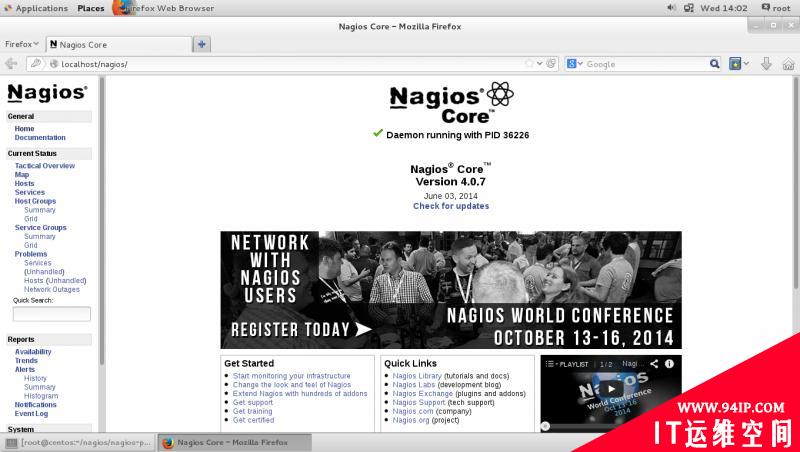Click the video share icon
Screen dimensions: 800x452
(x=654, y=364)
